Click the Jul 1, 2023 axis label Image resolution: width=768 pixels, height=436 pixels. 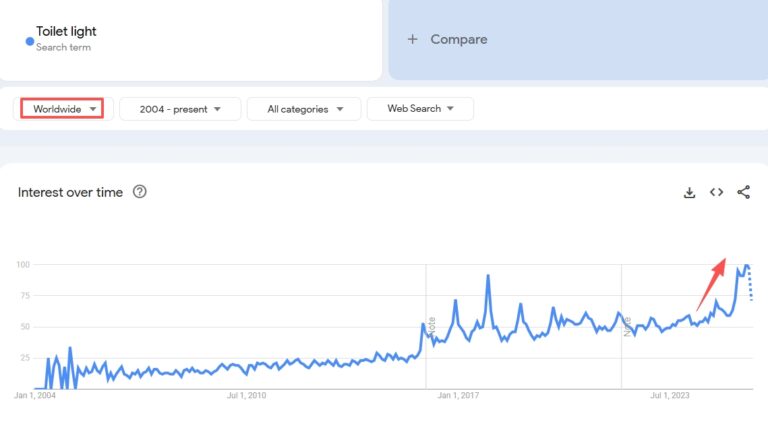click(x=671, y=396)
